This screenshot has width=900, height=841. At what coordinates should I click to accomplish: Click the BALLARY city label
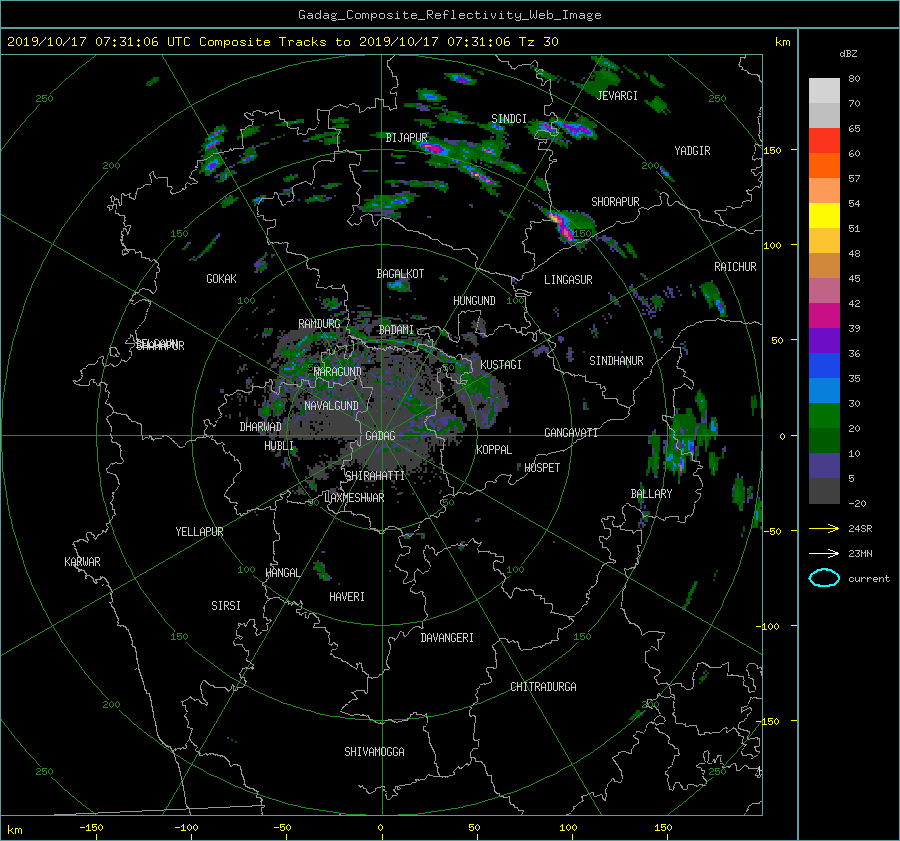(651, 494)
